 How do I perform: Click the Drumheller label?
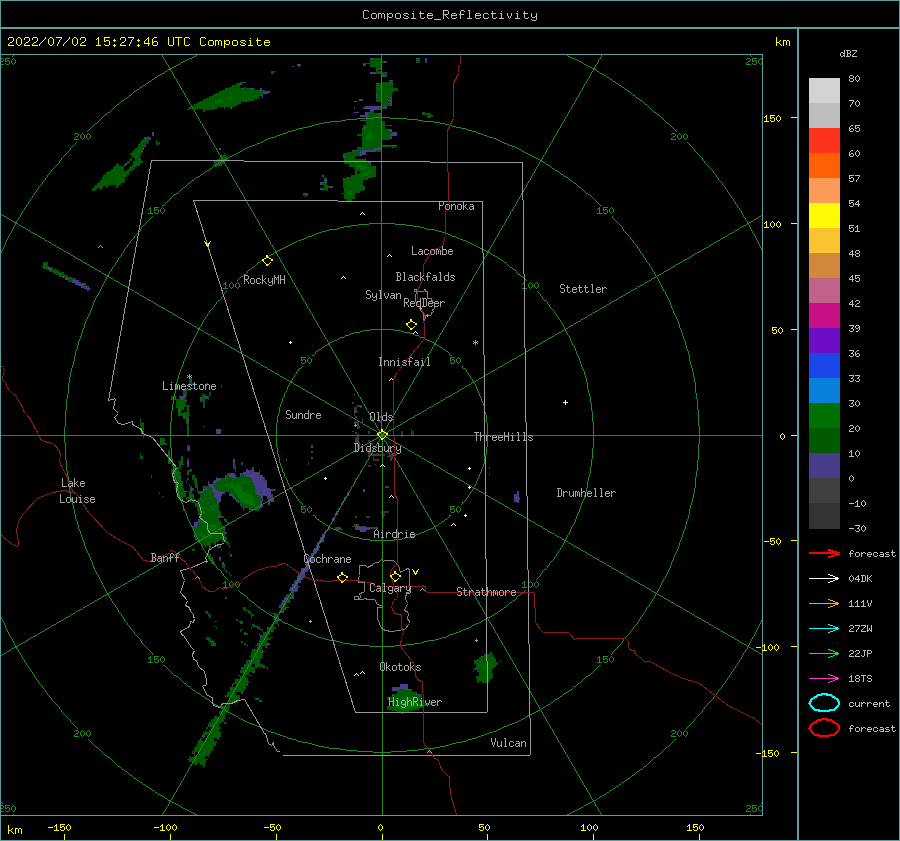point(586,493)
